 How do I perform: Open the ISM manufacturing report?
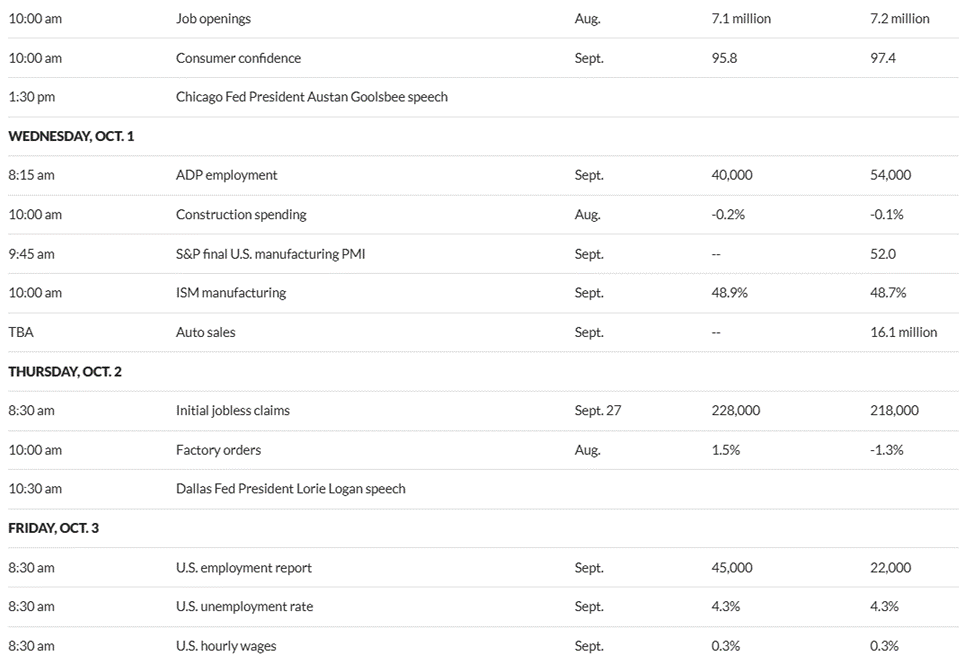(x=231, y=293)
